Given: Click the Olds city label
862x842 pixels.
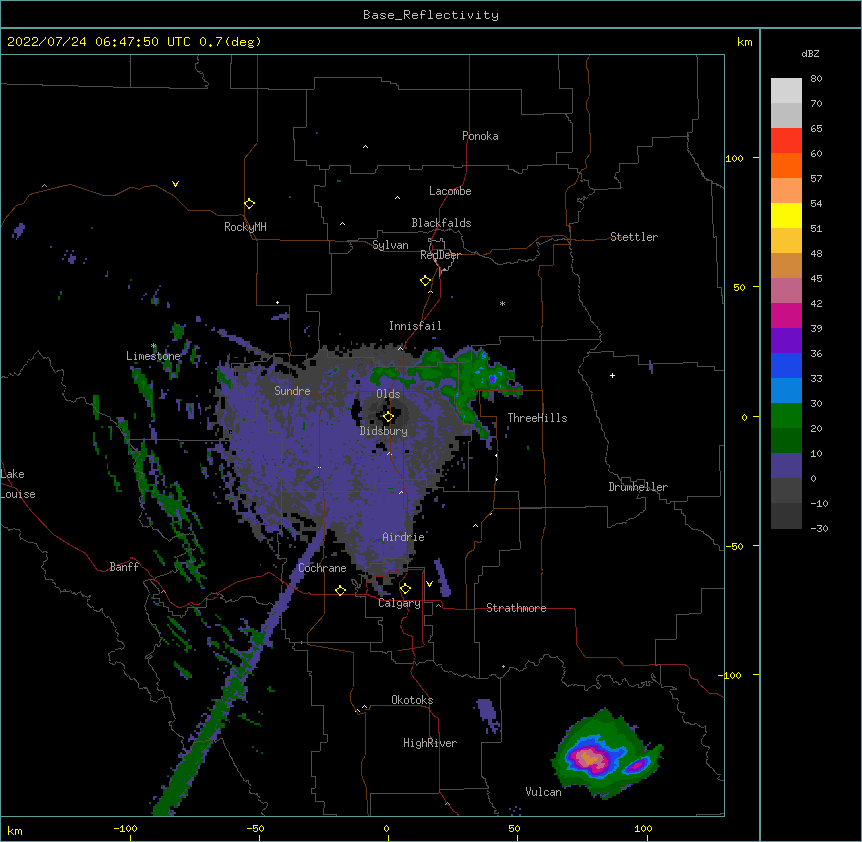Looking at the screenshot, I should [388, 394].
